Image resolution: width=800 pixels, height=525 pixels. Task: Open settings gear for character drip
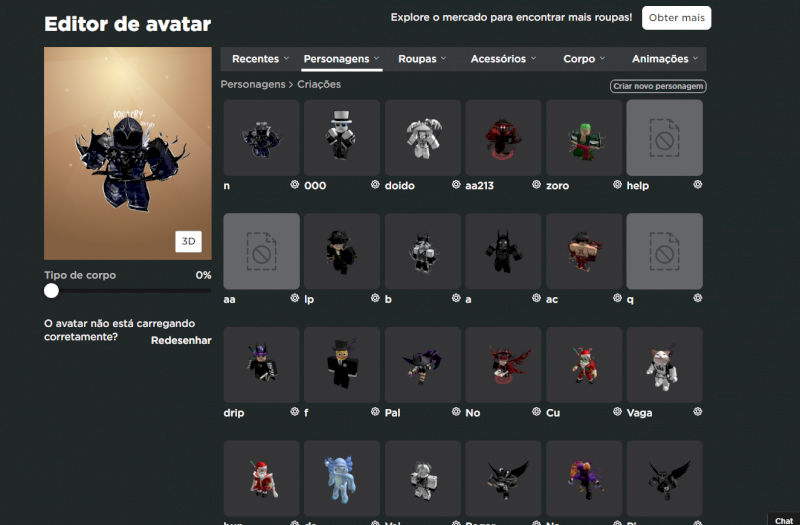coord(294,412)
